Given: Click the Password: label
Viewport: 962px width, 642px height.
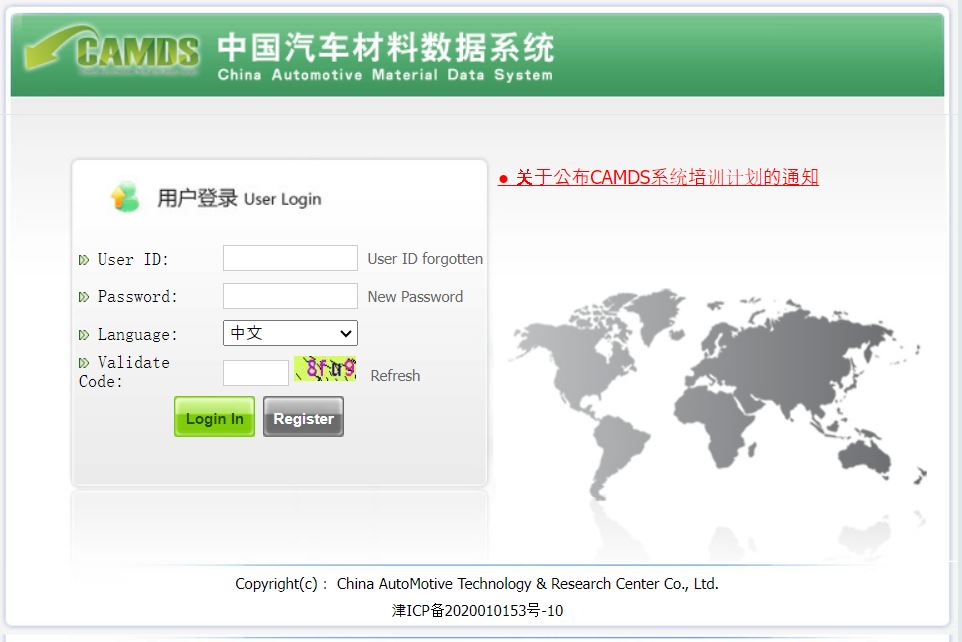Looking at the screenshot, I should click(x=138, y=296).
